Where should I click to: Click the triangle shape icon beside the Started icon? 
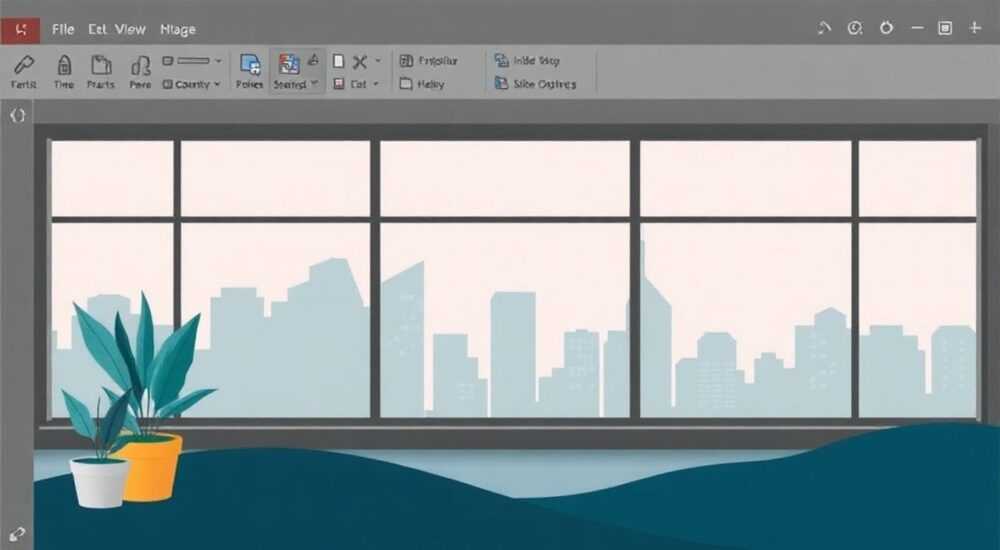tap(313, 60)
